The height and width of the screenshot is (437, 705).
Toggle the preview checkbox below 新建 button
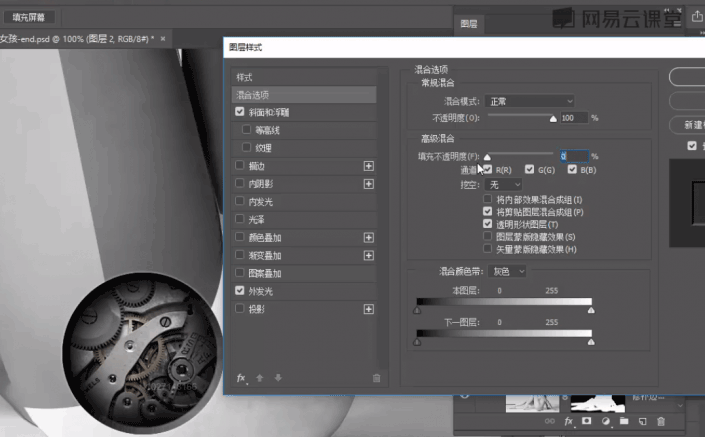(692, 146)
